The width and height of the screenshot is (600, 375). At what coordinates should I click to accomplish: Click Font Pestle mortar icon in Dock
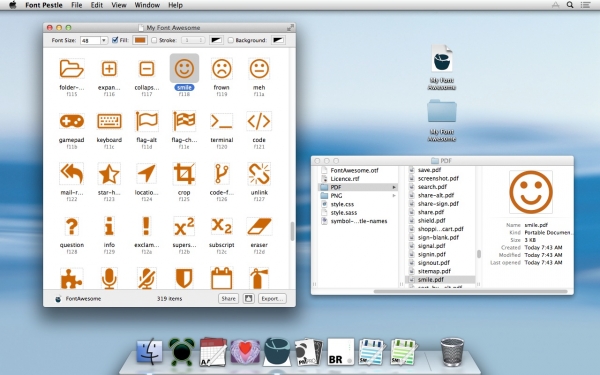pyautogui.click(x=277, y=351)
